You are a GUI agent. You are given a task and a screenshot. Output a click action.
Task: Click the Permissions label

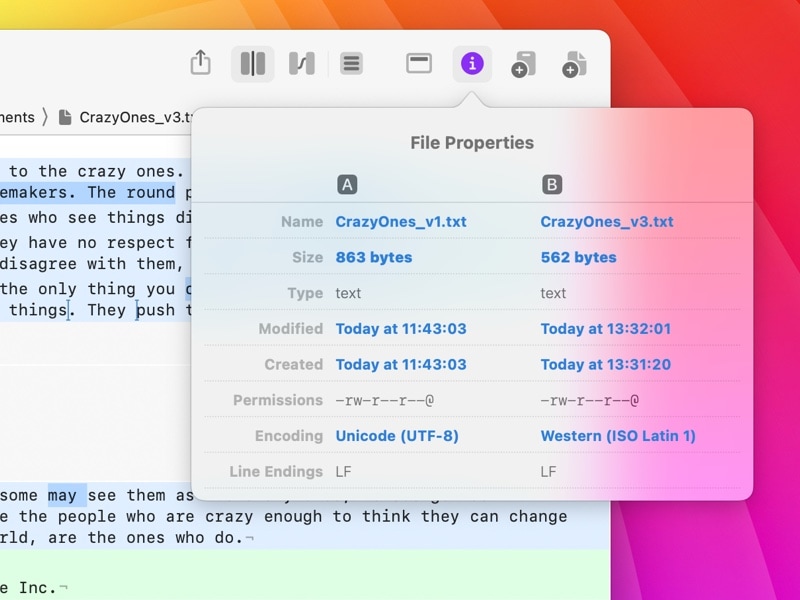coord(278,400)
